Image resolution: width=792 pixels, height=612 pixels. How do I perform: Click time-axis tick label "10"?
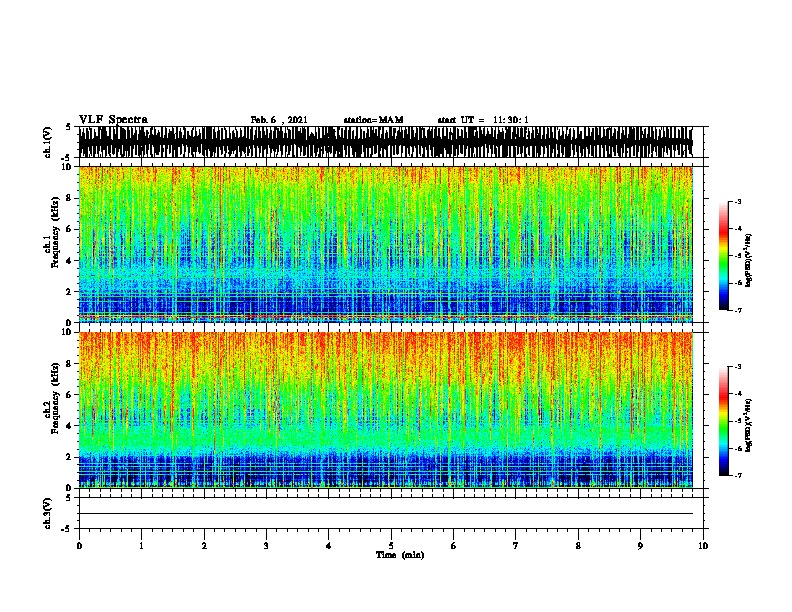(703, 546)
